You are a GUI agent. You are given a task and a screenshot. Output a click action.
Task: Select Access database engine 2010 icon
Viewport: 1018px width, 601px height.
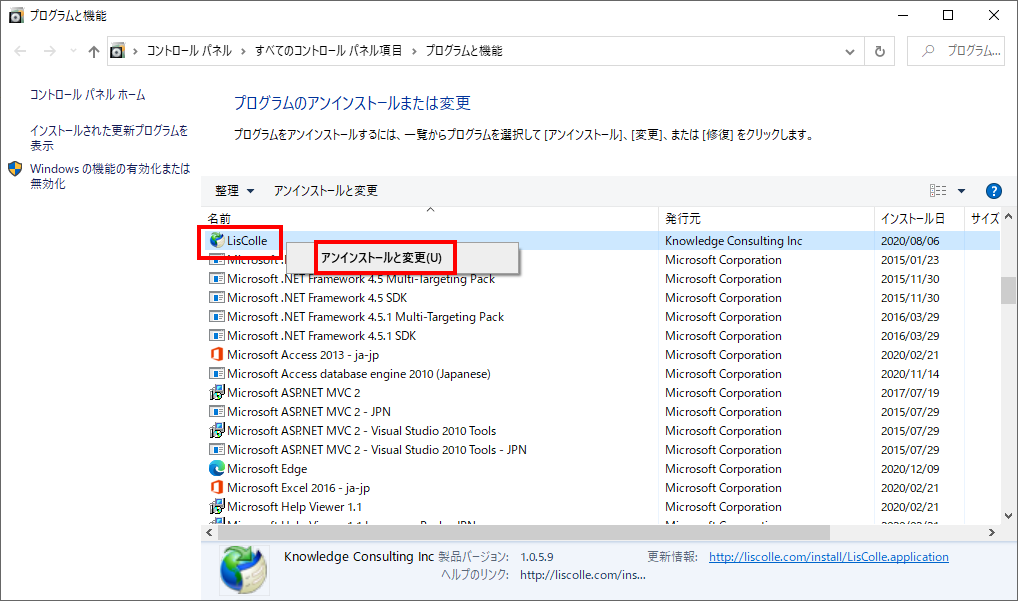pyautogui.click(x=216, y=373)
